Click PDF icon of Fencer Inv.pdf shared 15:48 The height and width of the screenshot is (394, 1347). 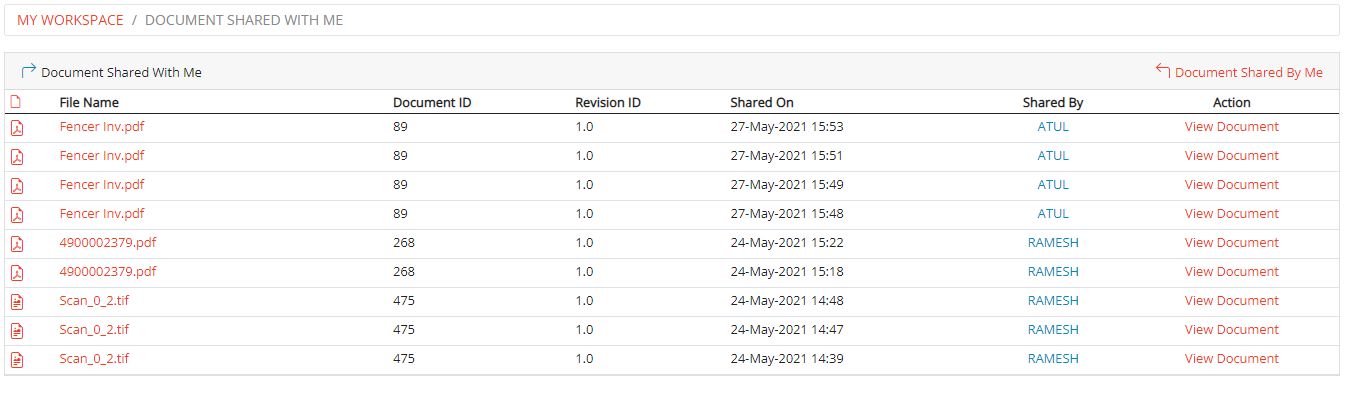pos(16,215)
